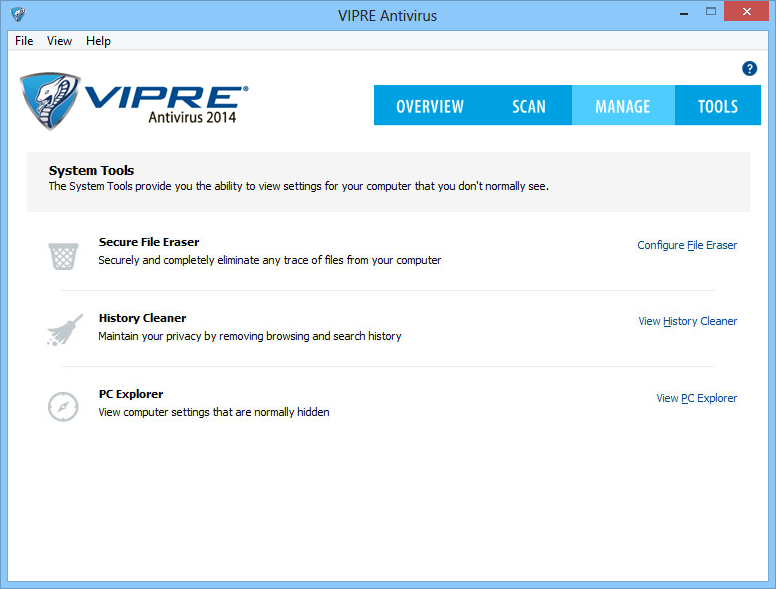Viewport: 776px width, 589px height.
Task: Click the VIPRE Antivirus 2014 cobra logo
Action: click(134, 101)
